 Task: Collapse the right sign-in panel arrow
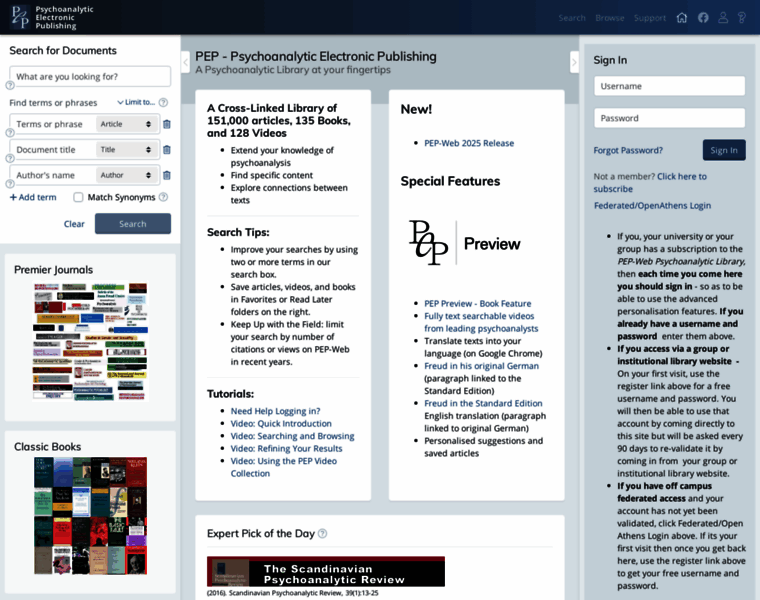(x=574, y=62)
